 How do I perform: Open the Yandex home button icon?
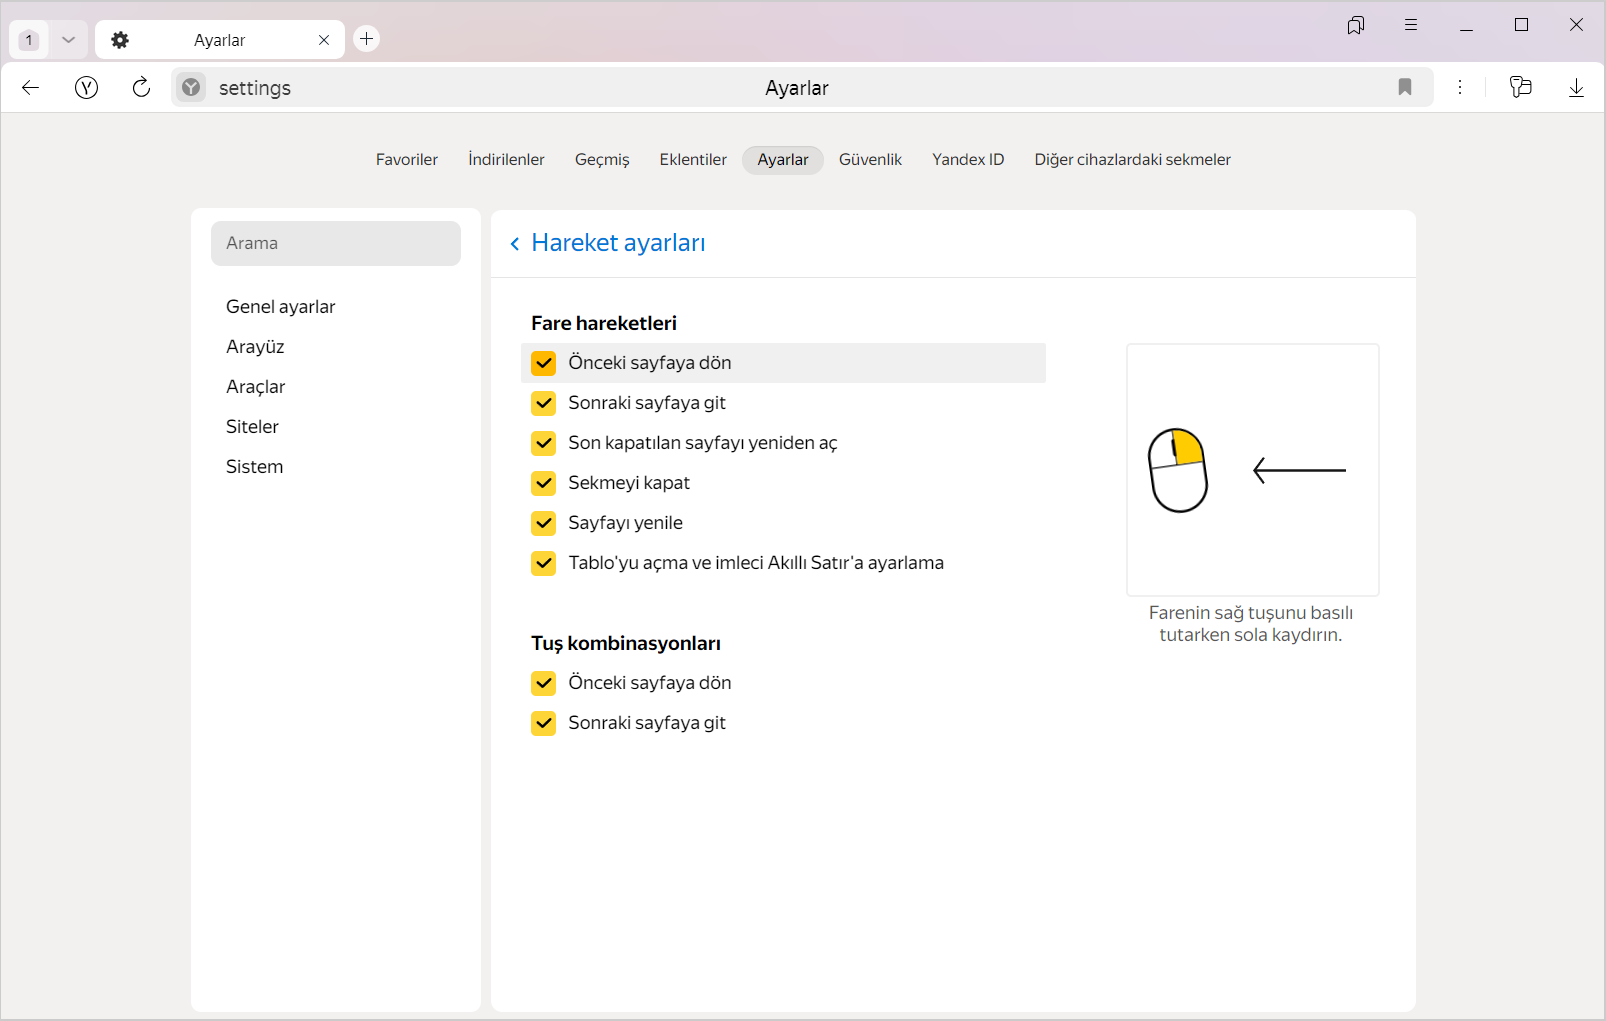[x=87, y=88]
